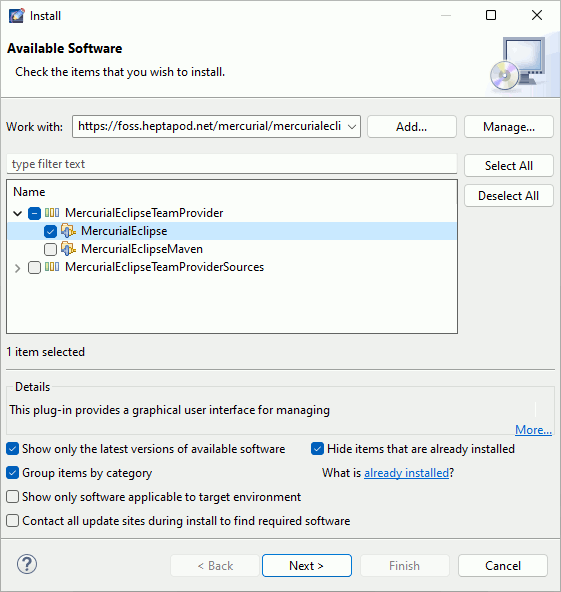Check the MercurialEclipseTeamProviderSources checkbox

(34, 267)
